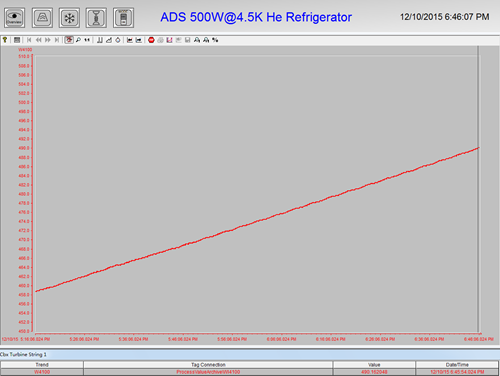Click the Tag Connection column header

click(208, 365)
